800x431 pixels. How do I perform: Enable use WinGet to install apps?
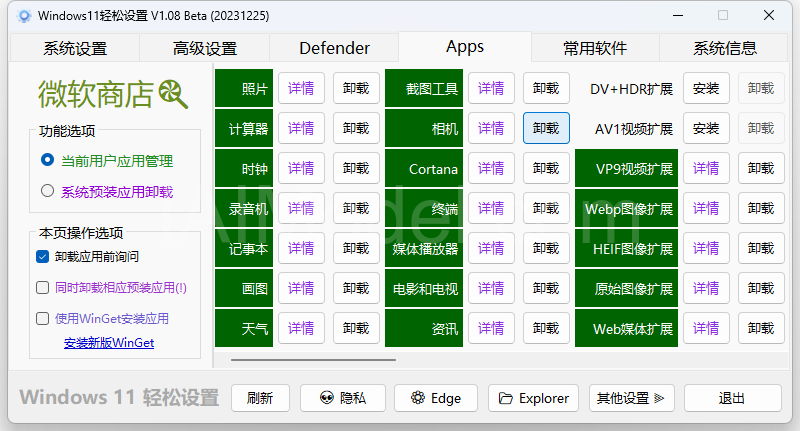click(x=43, y=319)
